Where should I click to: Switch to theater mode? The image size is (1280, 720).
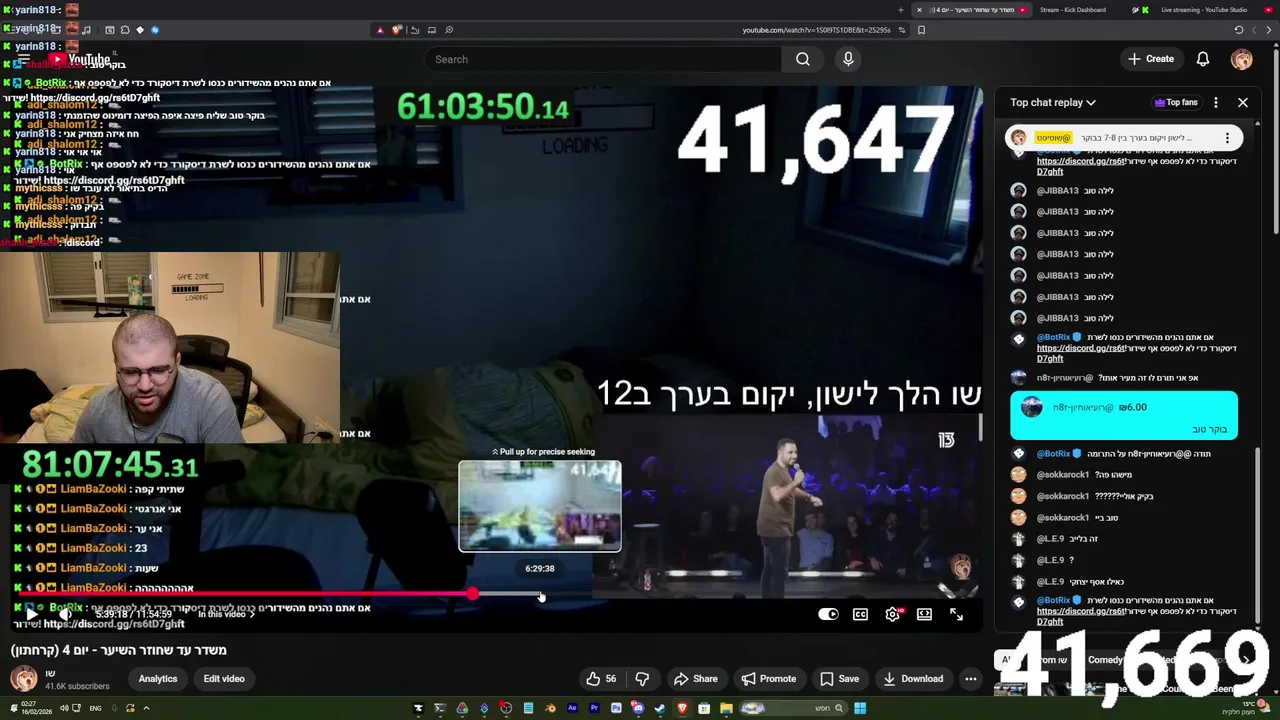[x=924, y=614]
